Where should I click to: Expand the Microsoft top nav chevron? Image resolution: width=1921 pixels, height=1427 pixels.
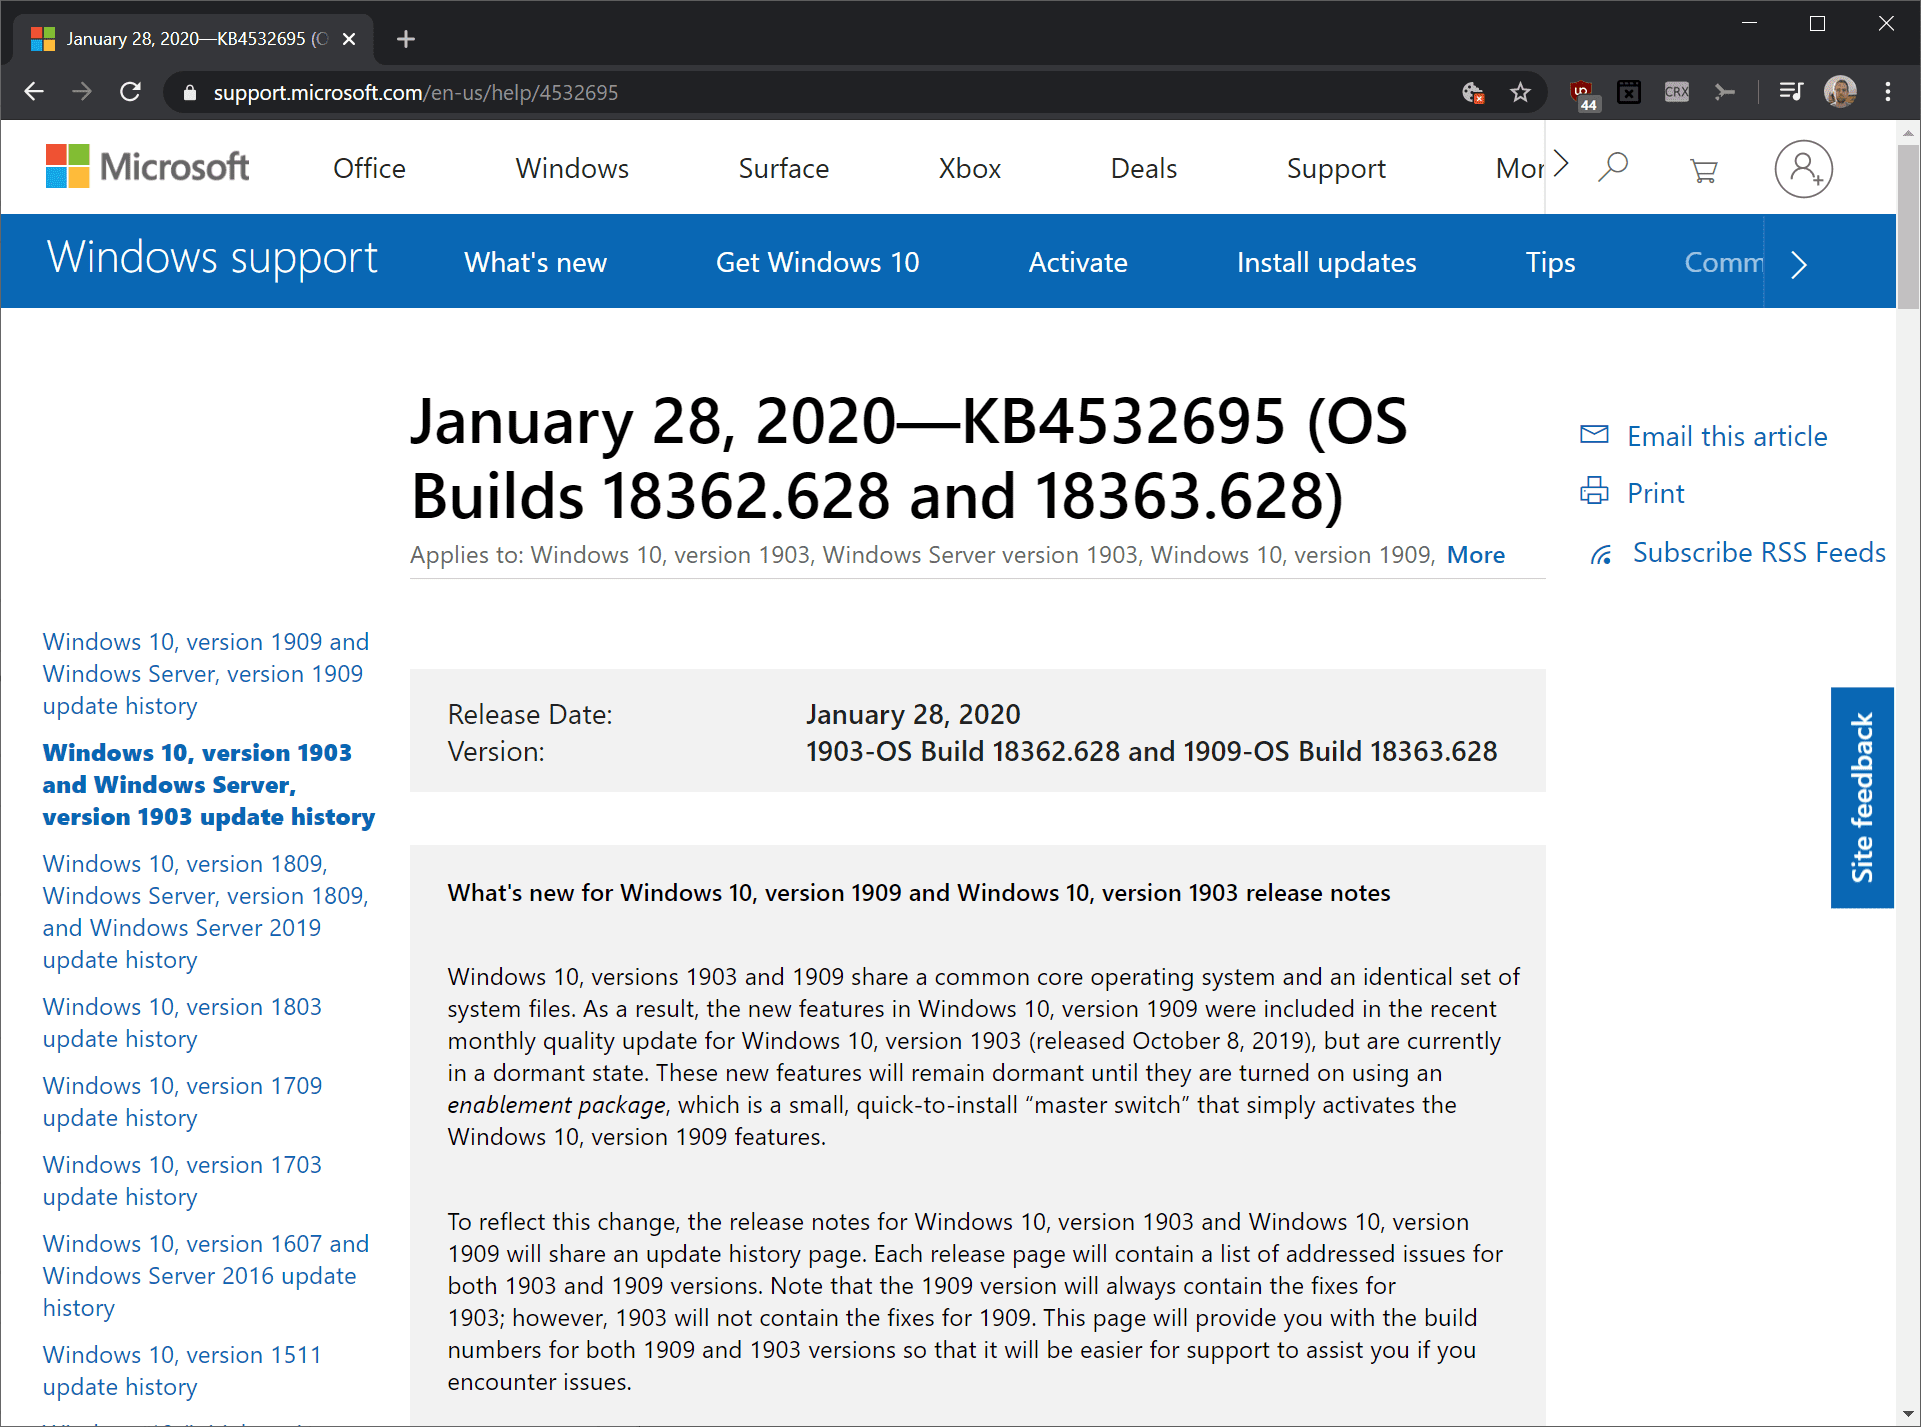tap(1561, 164)
